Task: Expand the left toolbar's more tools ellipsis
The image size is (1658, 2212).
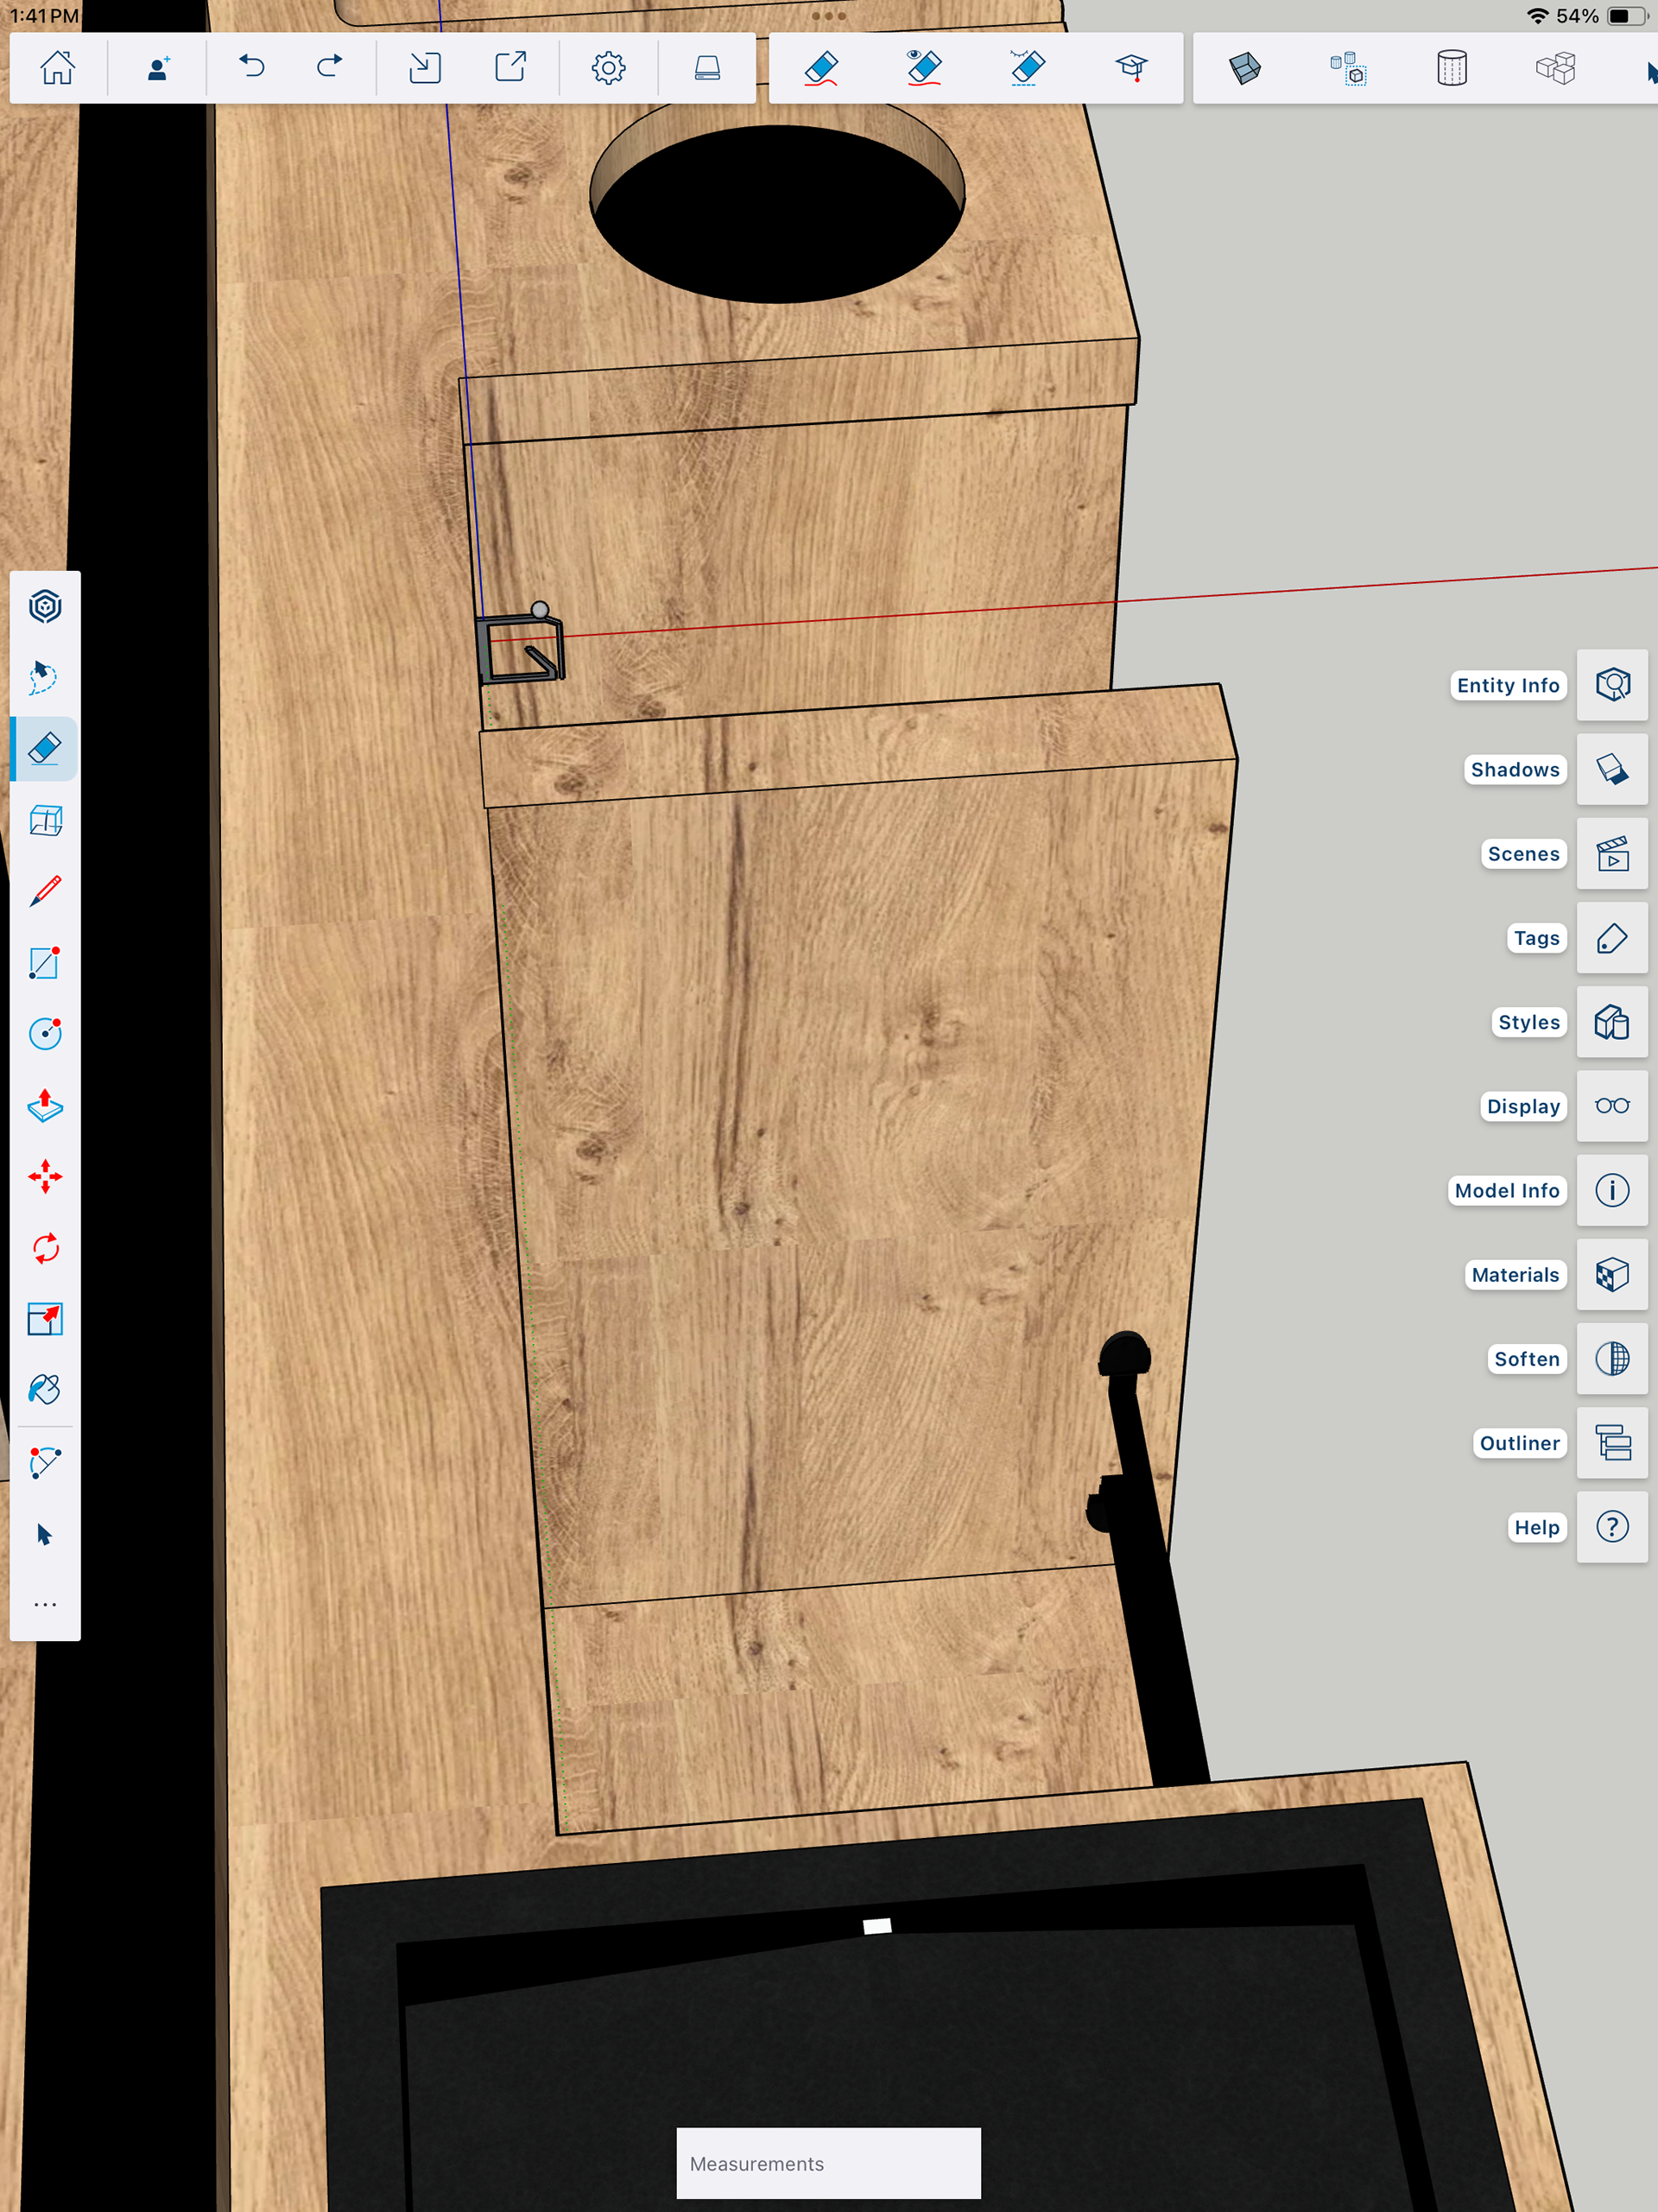Action: click(x=45, y=1605)
